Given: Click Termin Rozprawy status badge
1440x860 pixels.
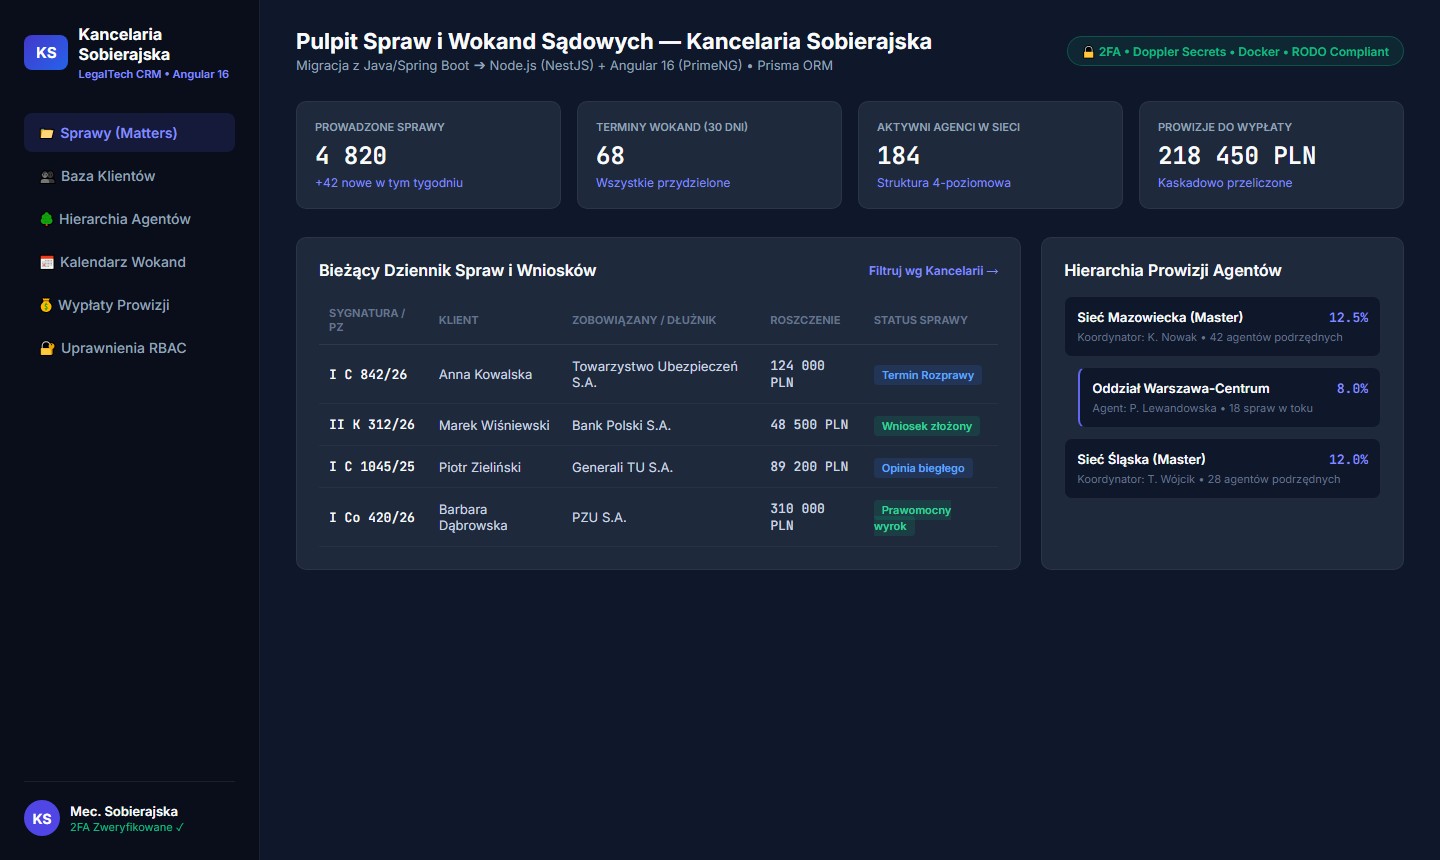Looking at the screenshot, I should [928, 375].
